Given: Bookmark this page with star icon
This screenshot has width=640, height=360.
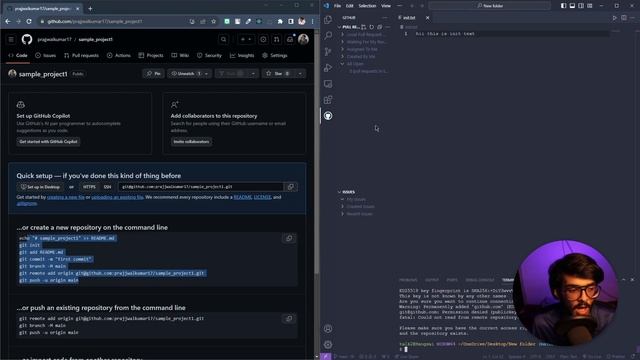Looking at the screenshot, I should click(213, 21).
